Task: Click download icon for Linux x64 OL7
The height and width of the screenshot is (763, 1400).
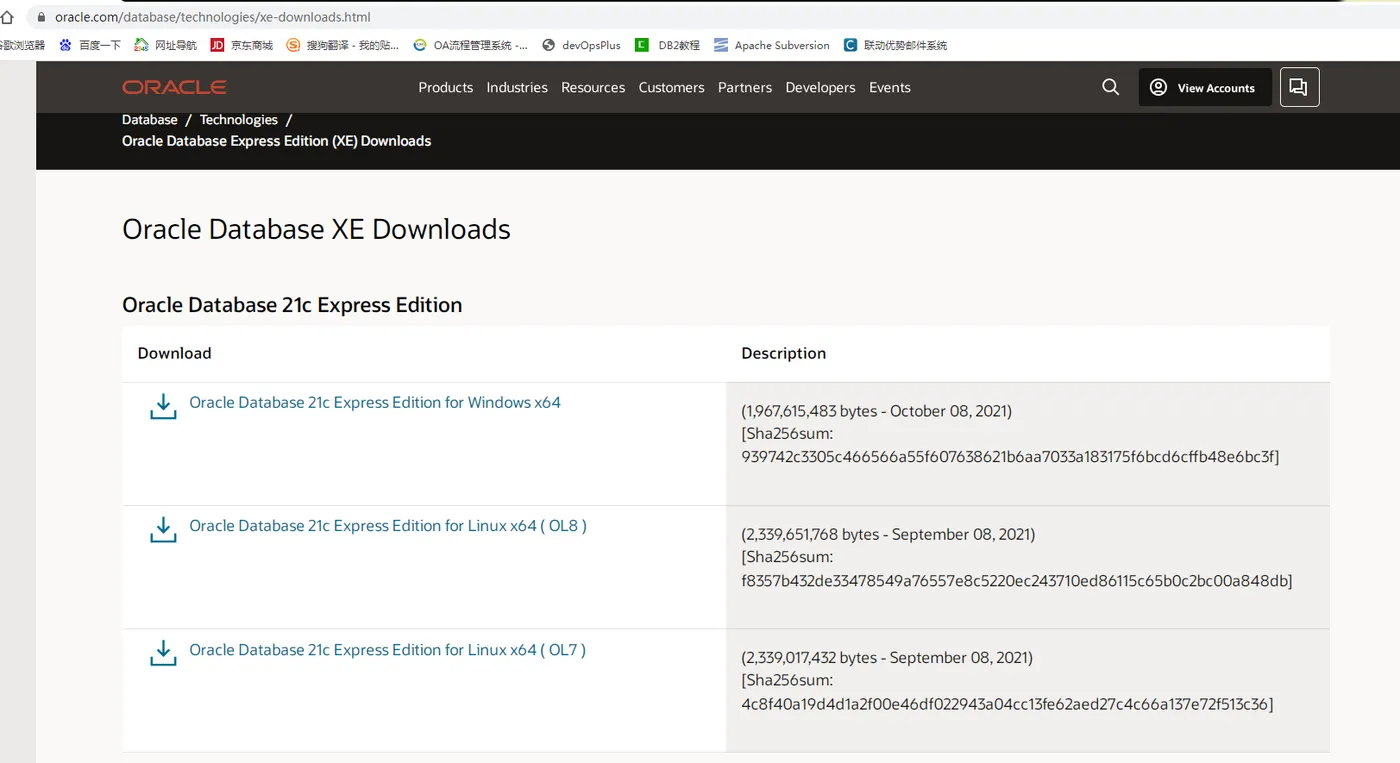Action: 163,653
